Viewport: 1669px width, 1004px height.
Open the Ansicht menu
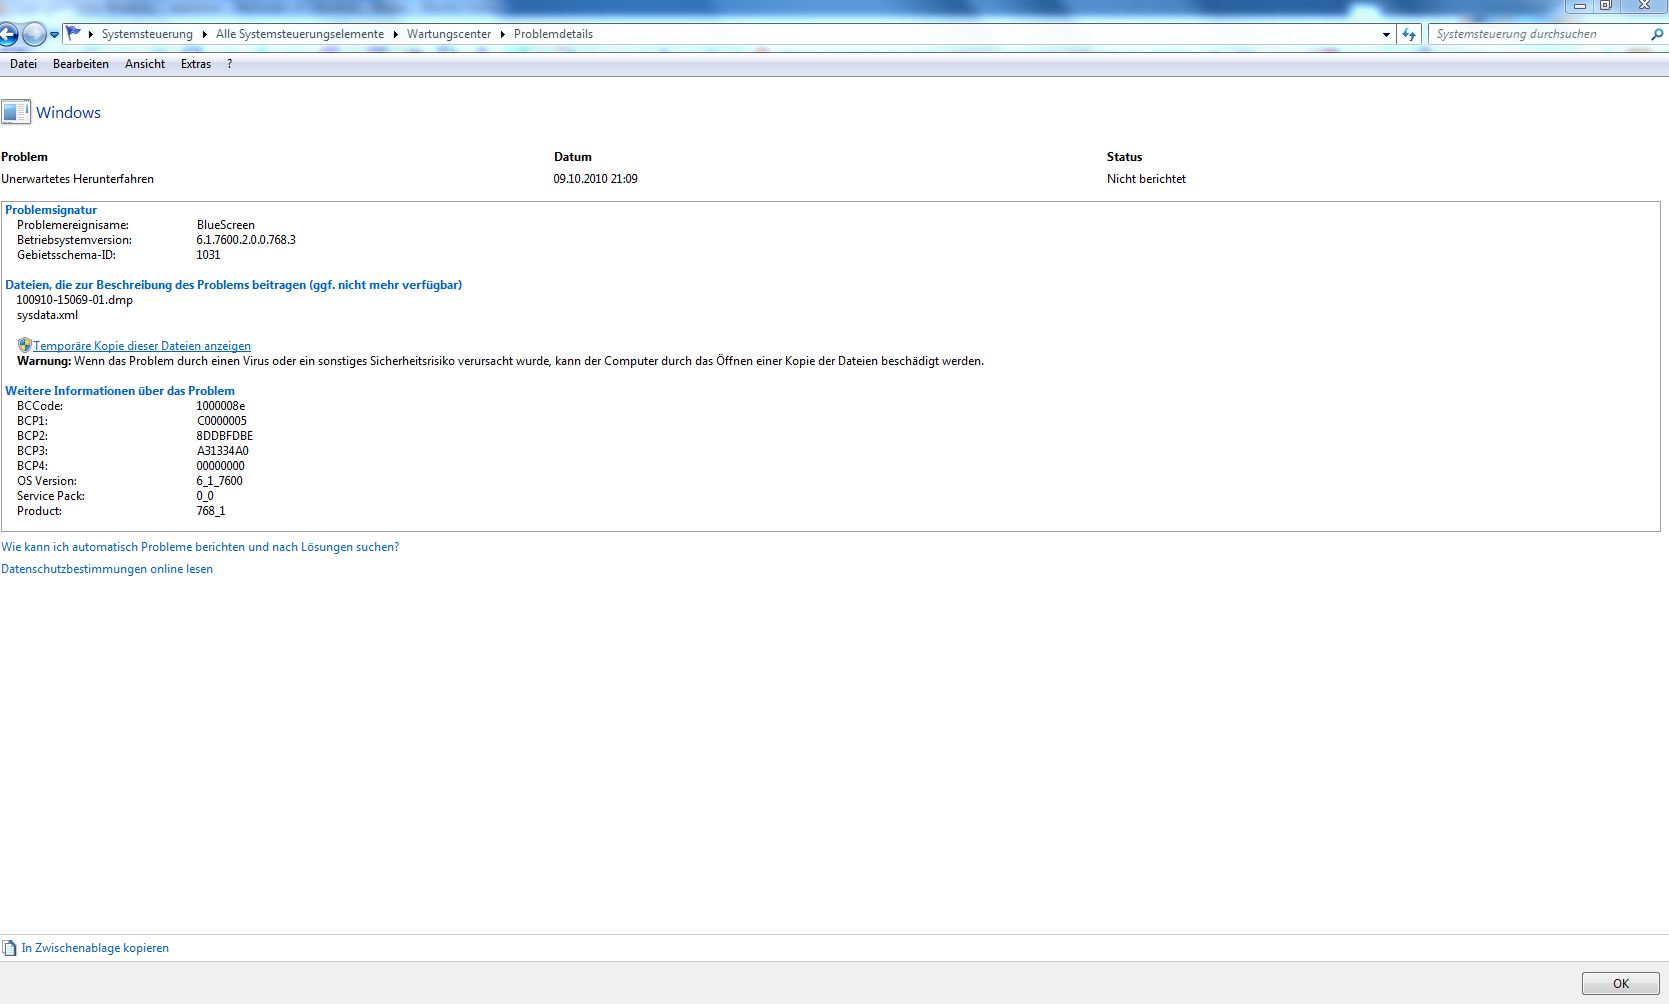(145, 64)
